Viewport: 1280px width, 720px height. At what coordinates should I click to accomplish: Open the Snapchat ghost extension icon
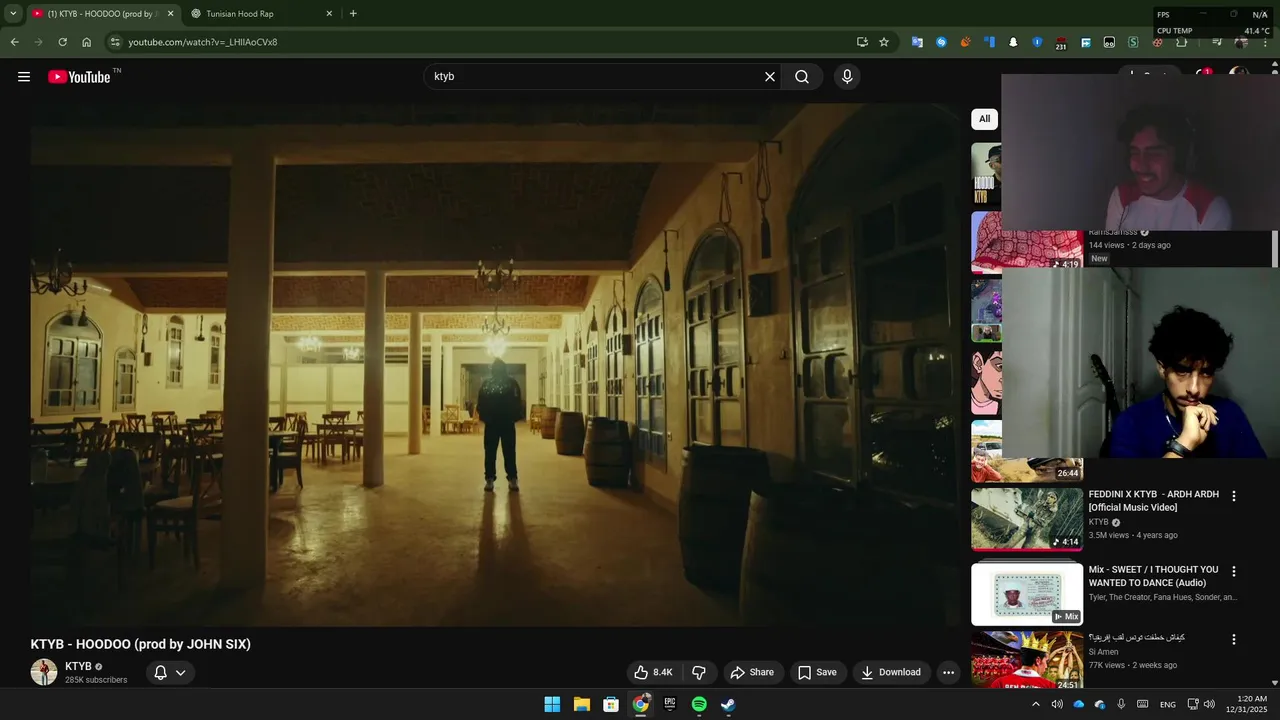1013,42
